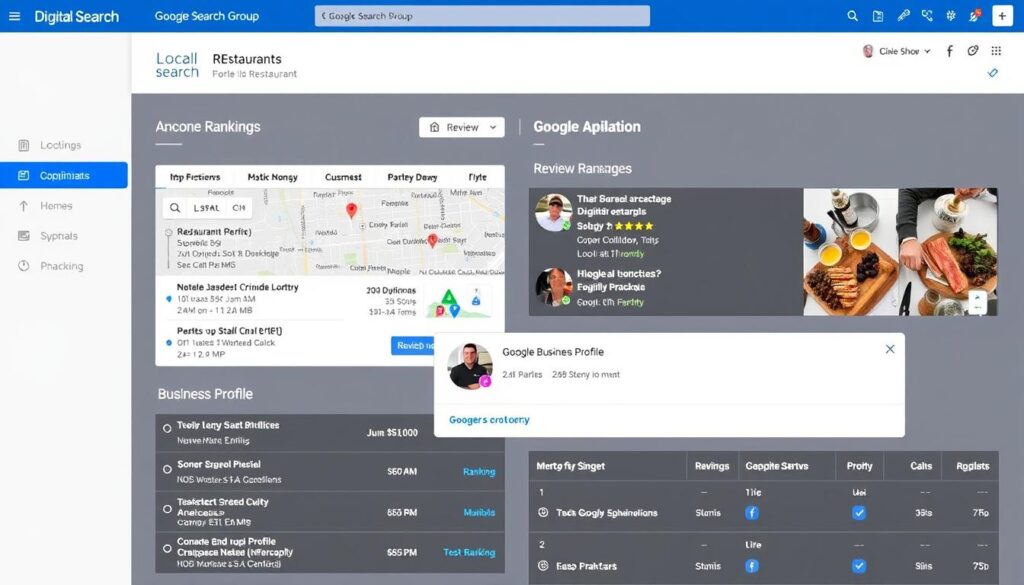Click Facebook icon in Teck Gogly Sphinelions row
The width and height of the screenshot is (1024, 585).
click(x=752, y=513)
